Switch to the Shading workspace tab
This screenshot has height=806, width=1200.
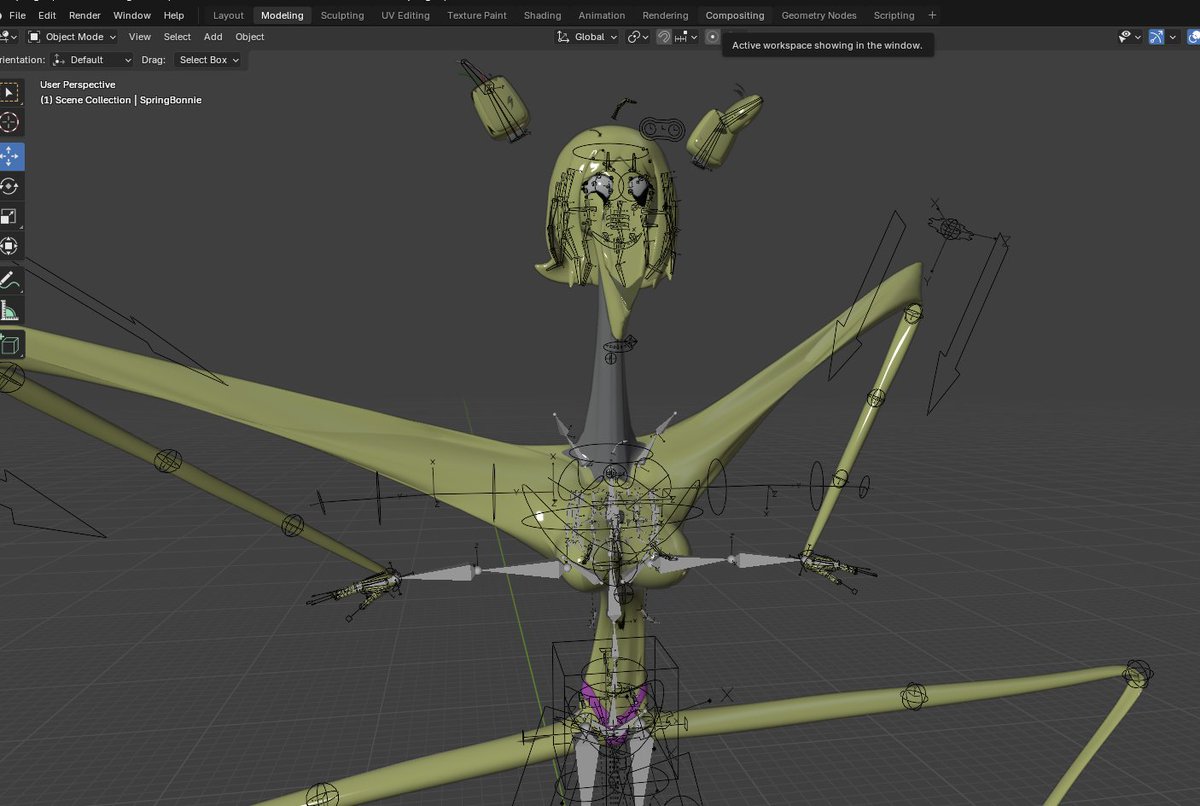coord(543,15)
